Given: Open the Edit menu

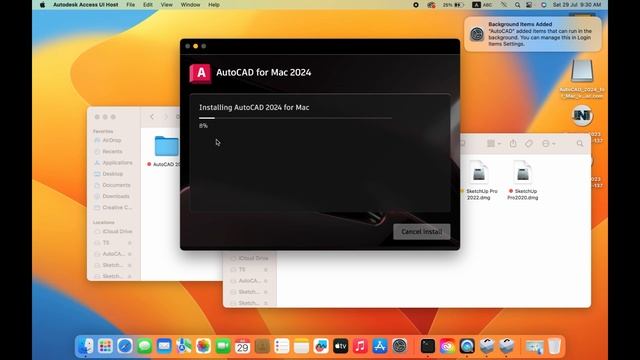Looking at the screenshot, I should 148,5.
